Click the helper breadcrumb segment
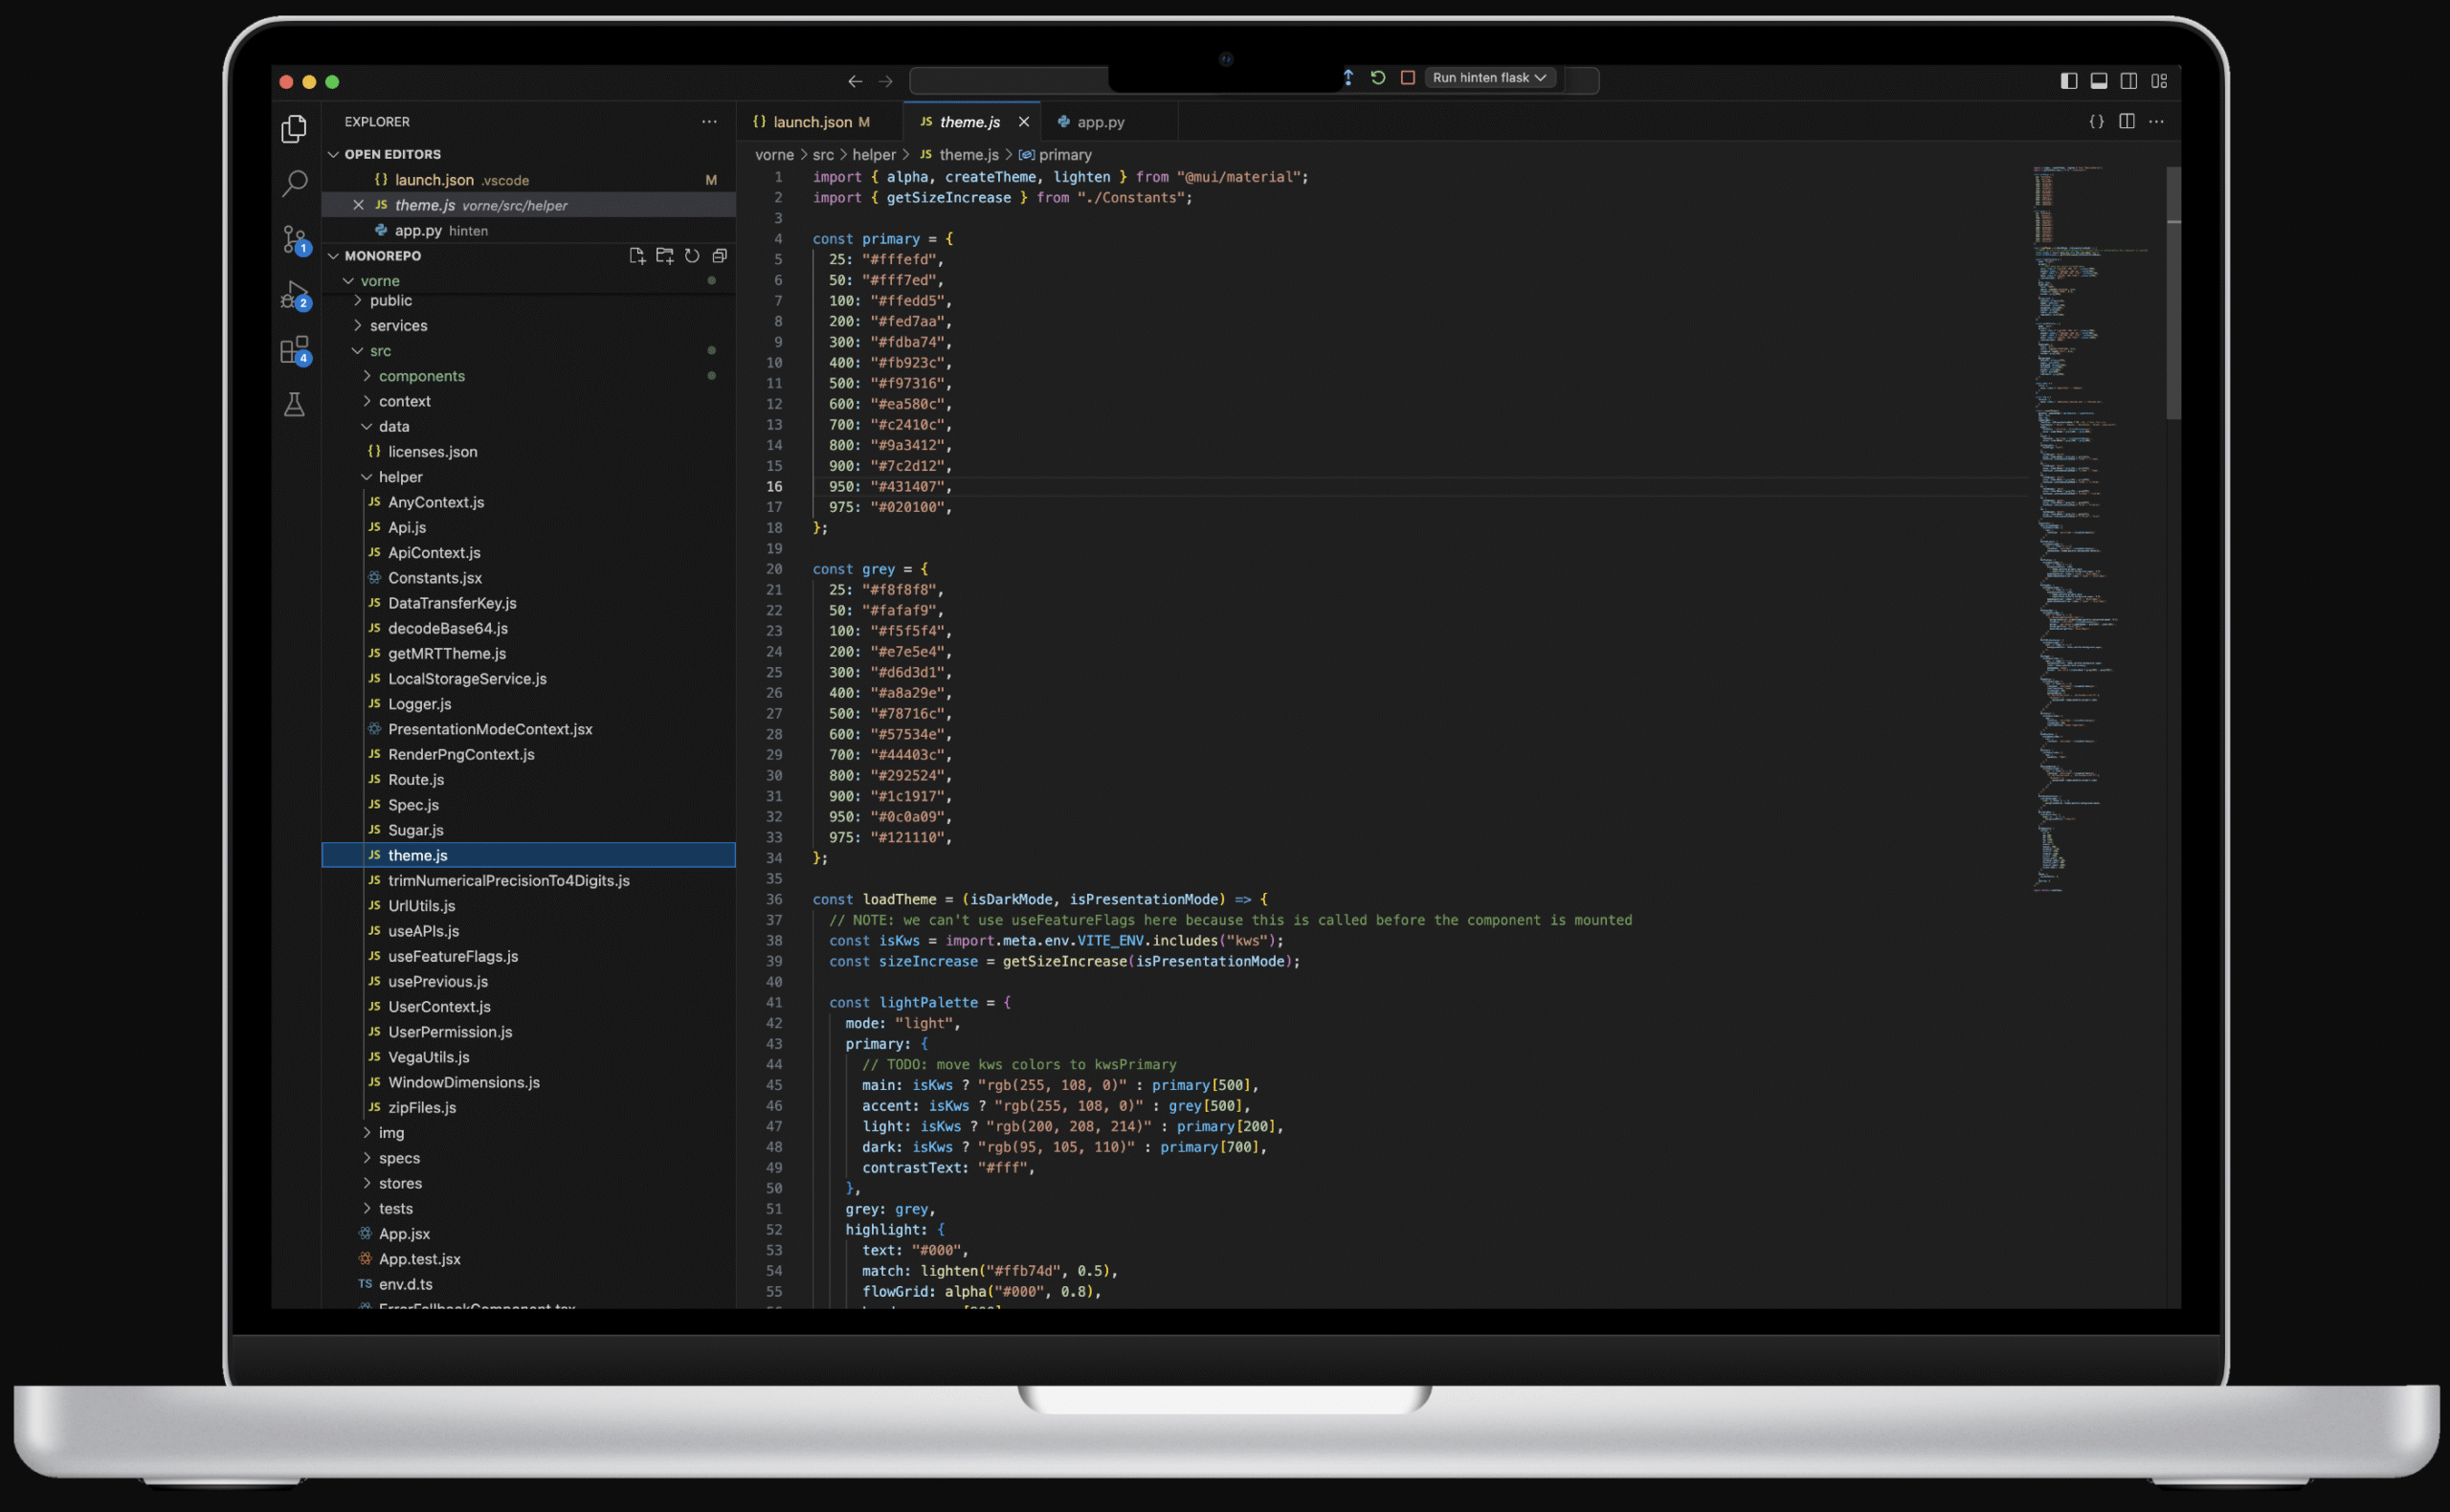 click(873, 155)
